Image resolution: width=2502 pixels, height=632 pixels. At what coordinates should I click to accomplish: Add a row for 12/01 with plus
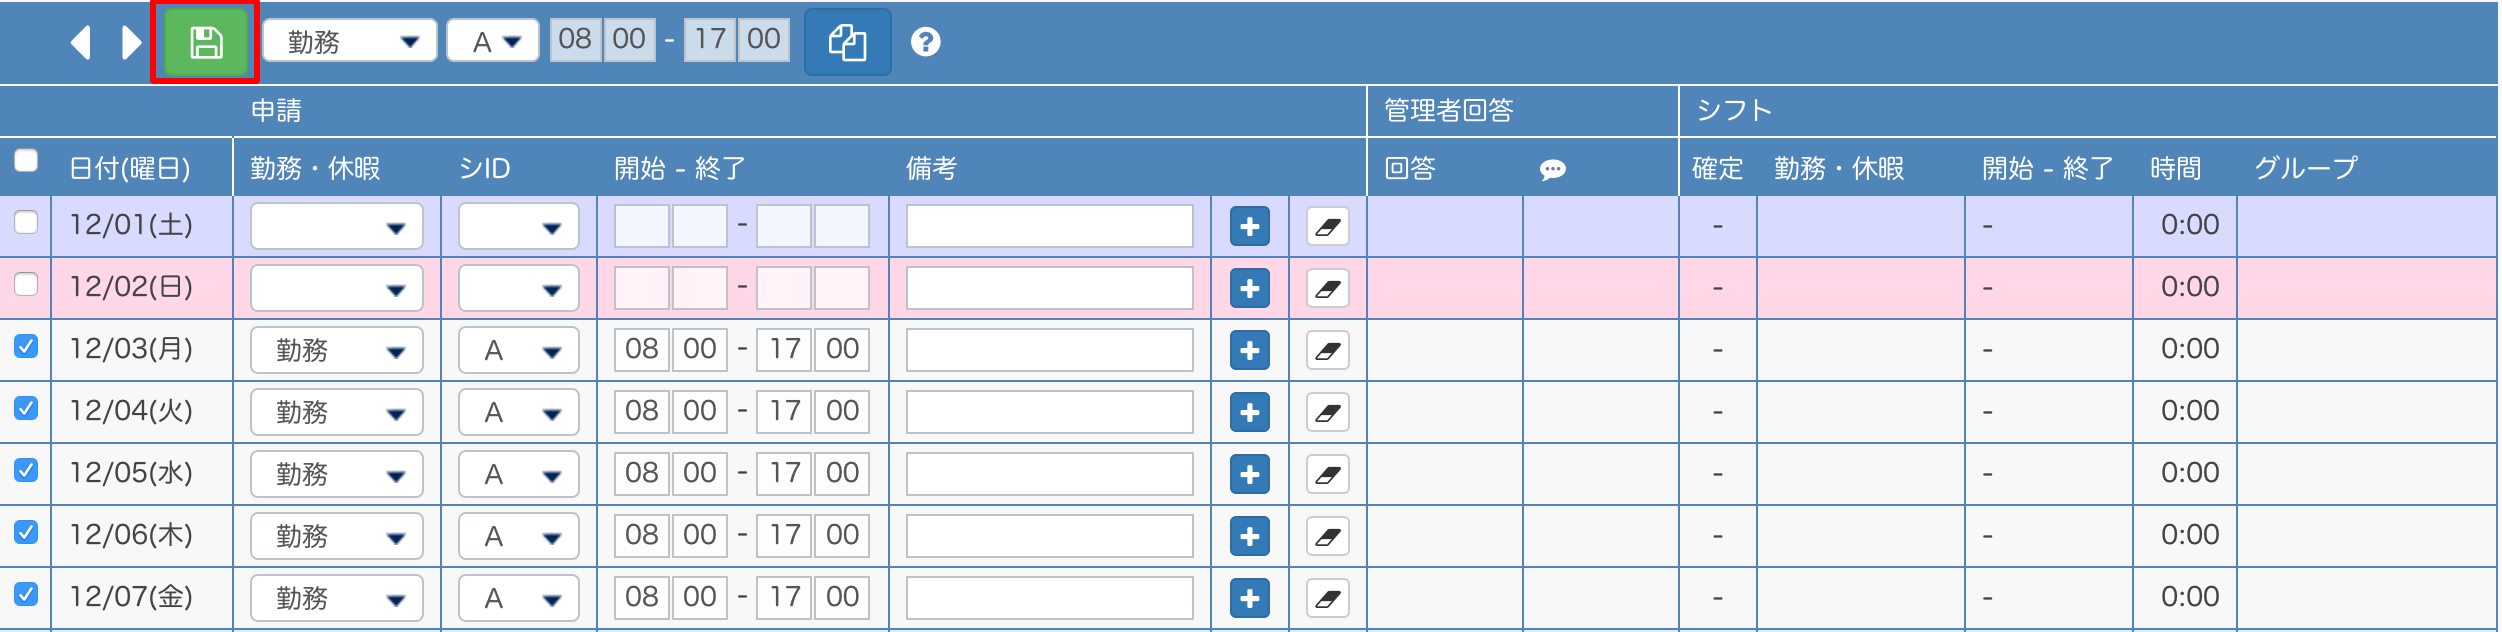pos(1249,226)
